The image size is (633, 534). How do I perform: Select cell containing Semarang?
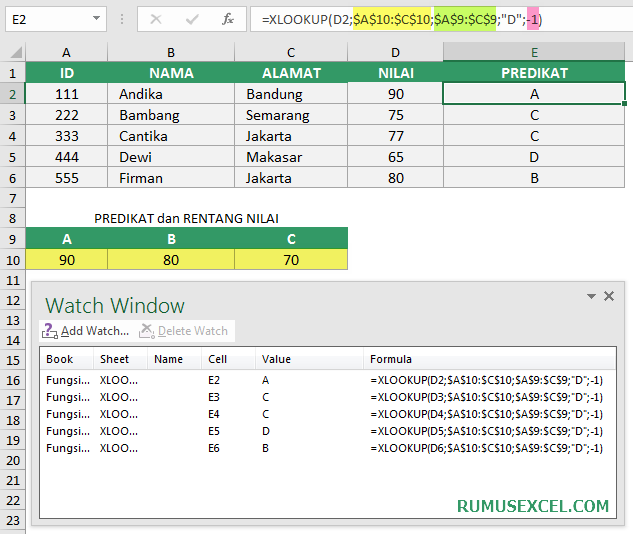(x=291, y=115)
